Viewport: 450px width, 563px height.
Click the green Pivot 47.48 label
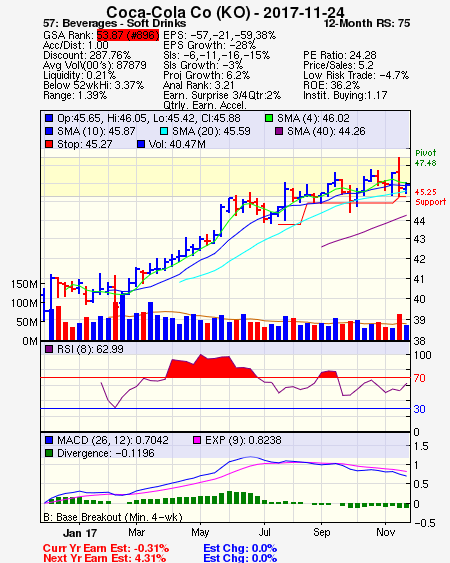(x=426, y=158)
